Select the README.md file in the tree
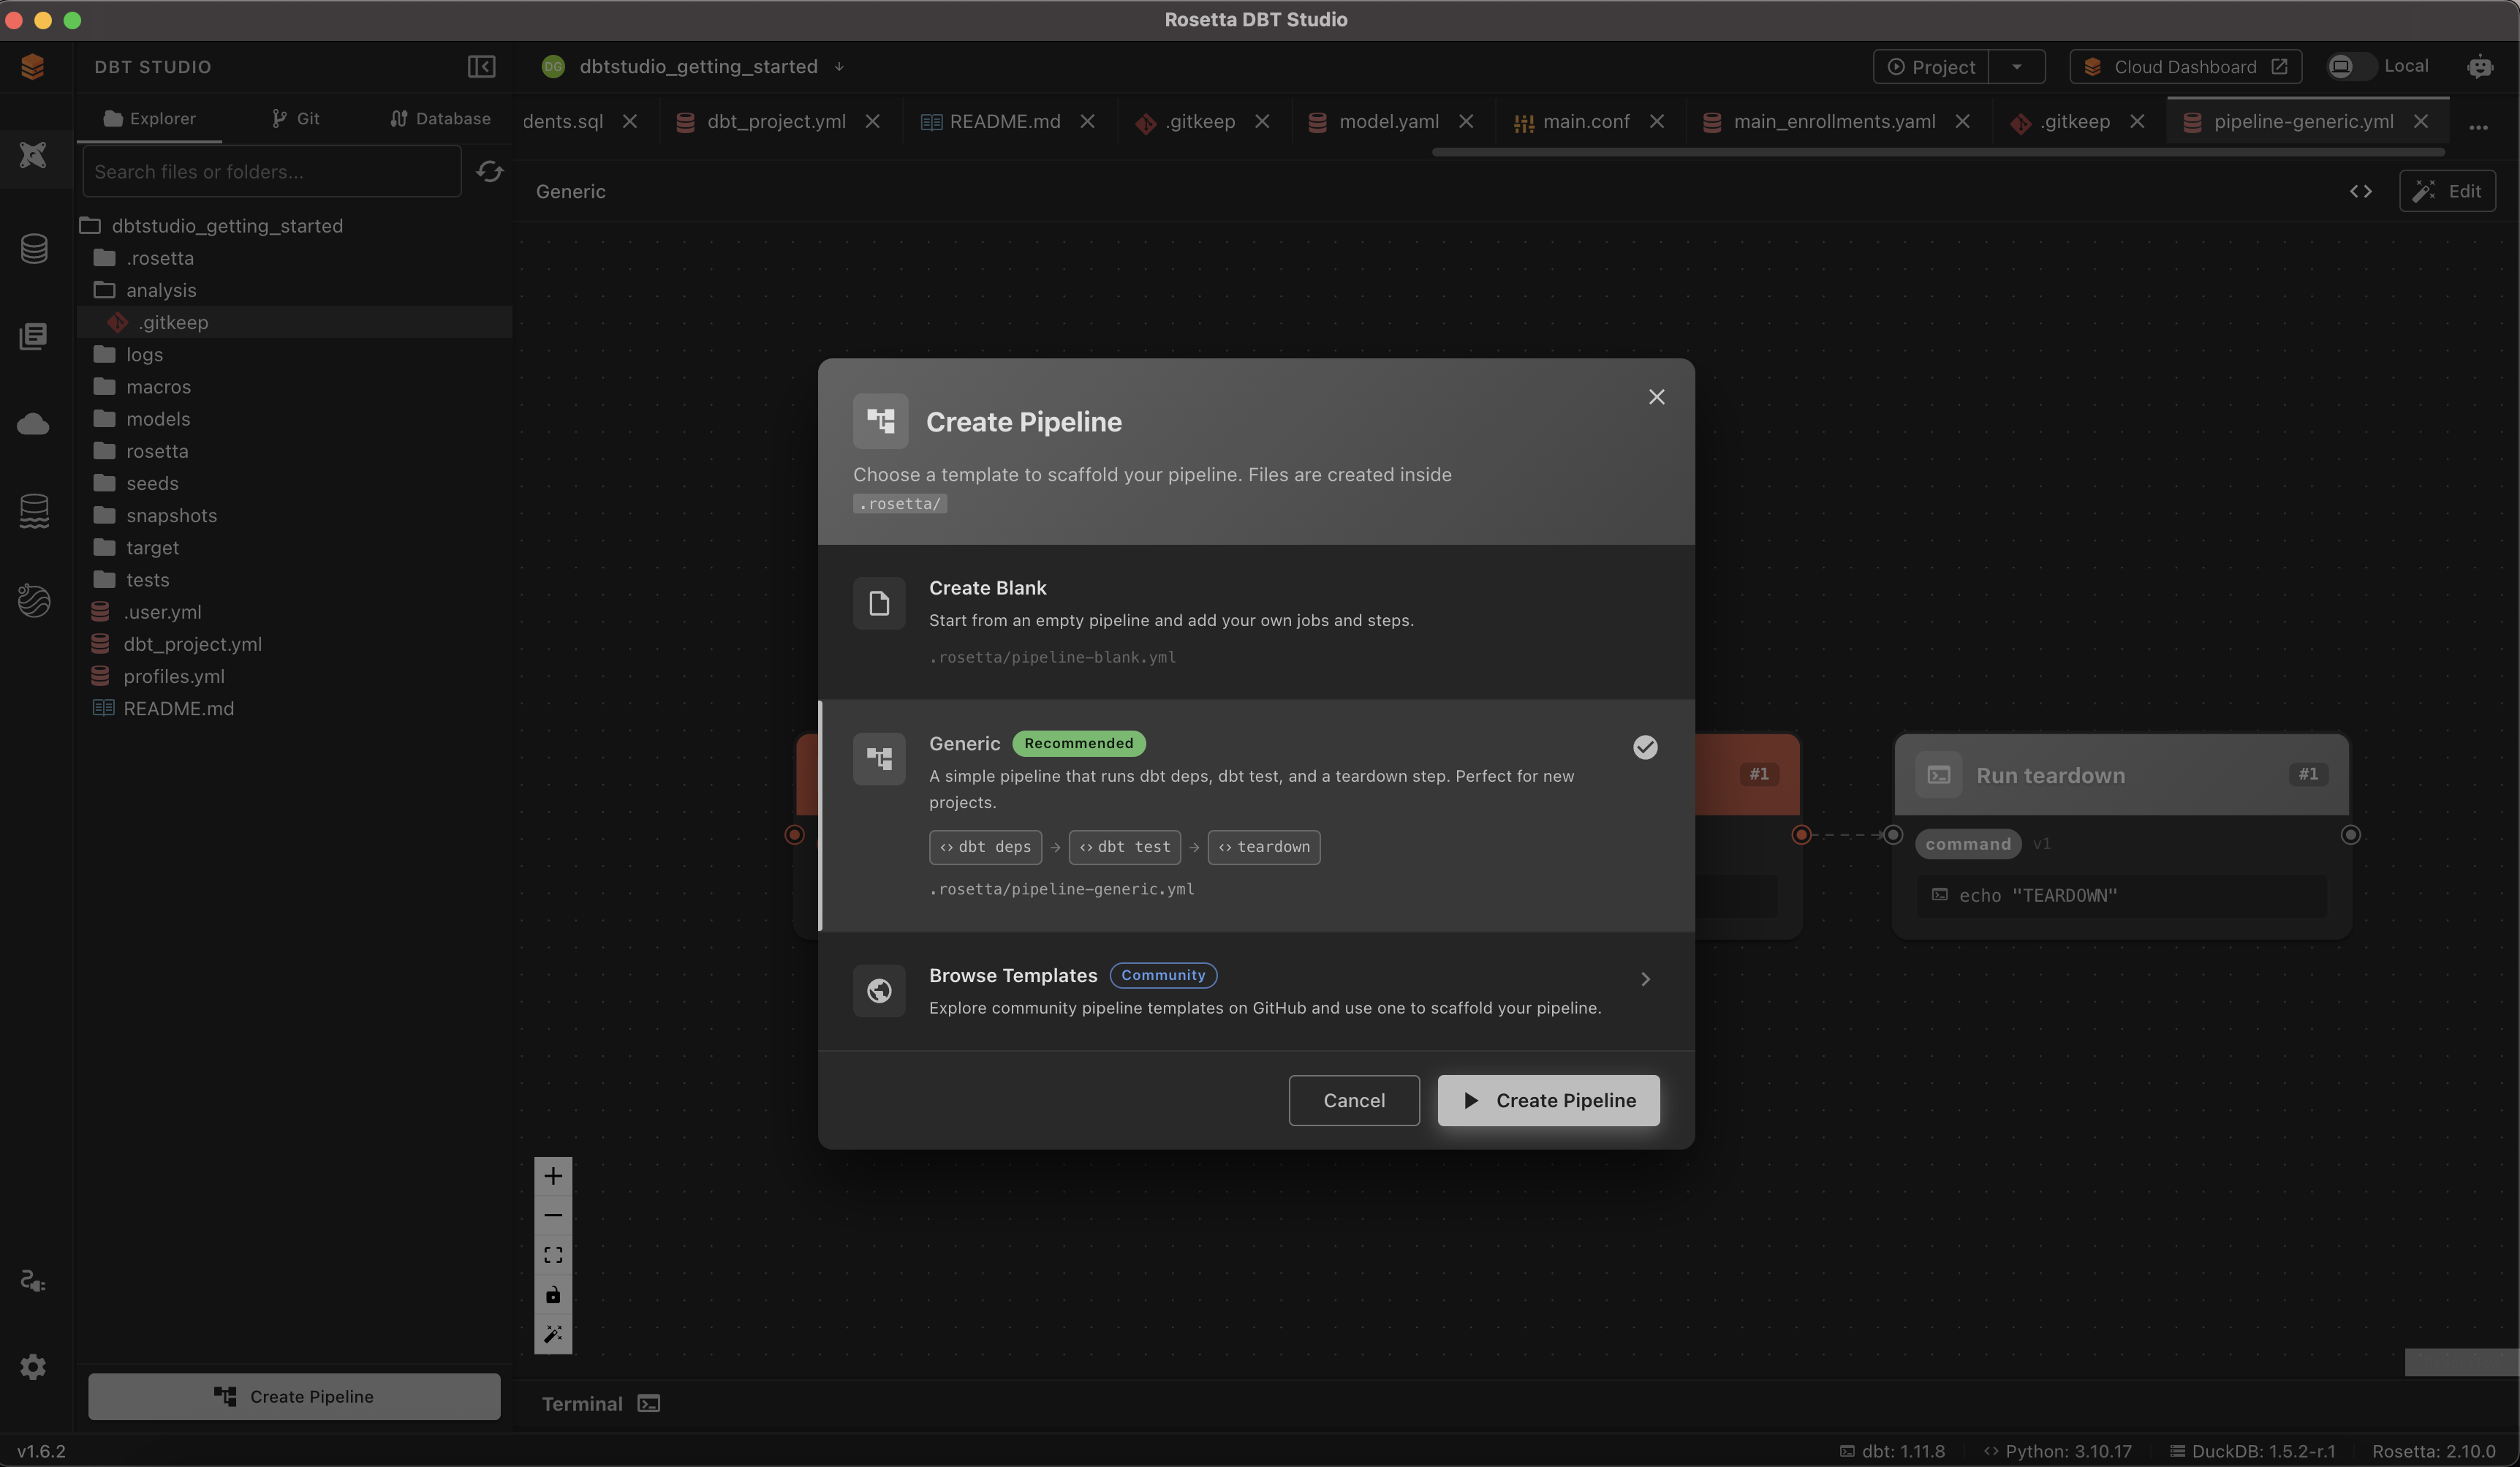The image size is (2520, 1467). [x=294, y=708]
